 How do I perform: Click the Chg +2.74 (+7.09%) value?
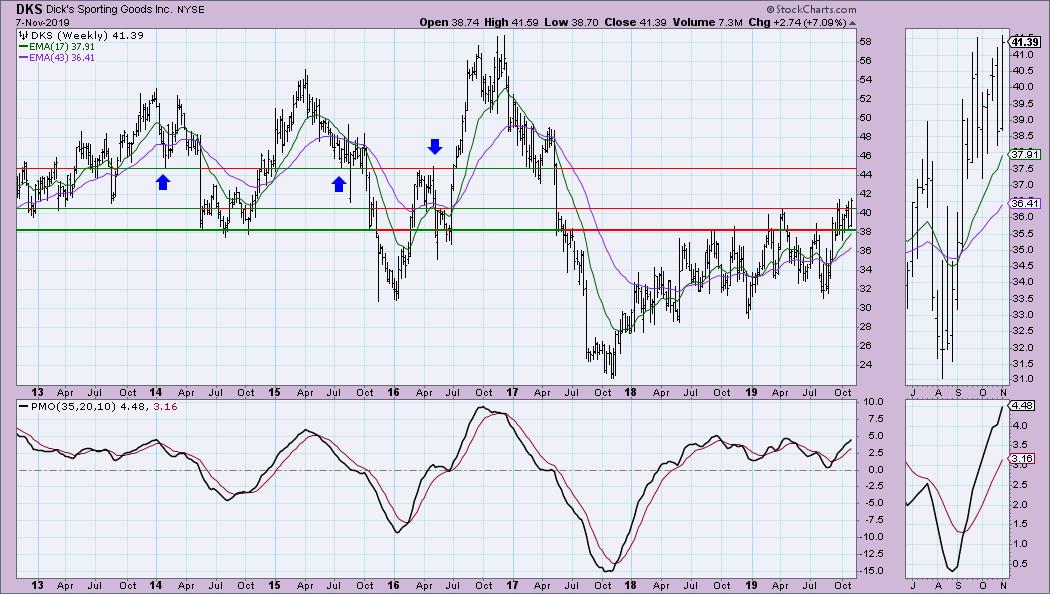point(798,22)
